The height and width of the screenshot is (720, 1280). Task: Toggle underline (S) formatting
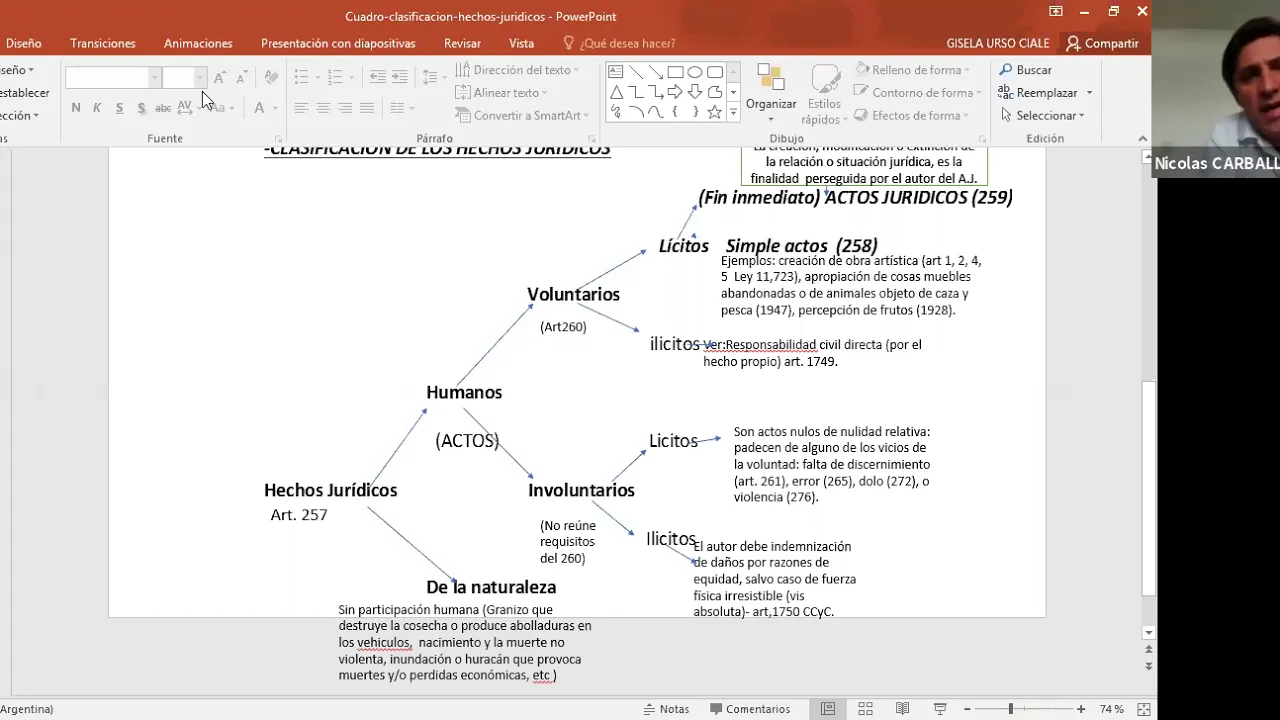click(x=119, y=108)
